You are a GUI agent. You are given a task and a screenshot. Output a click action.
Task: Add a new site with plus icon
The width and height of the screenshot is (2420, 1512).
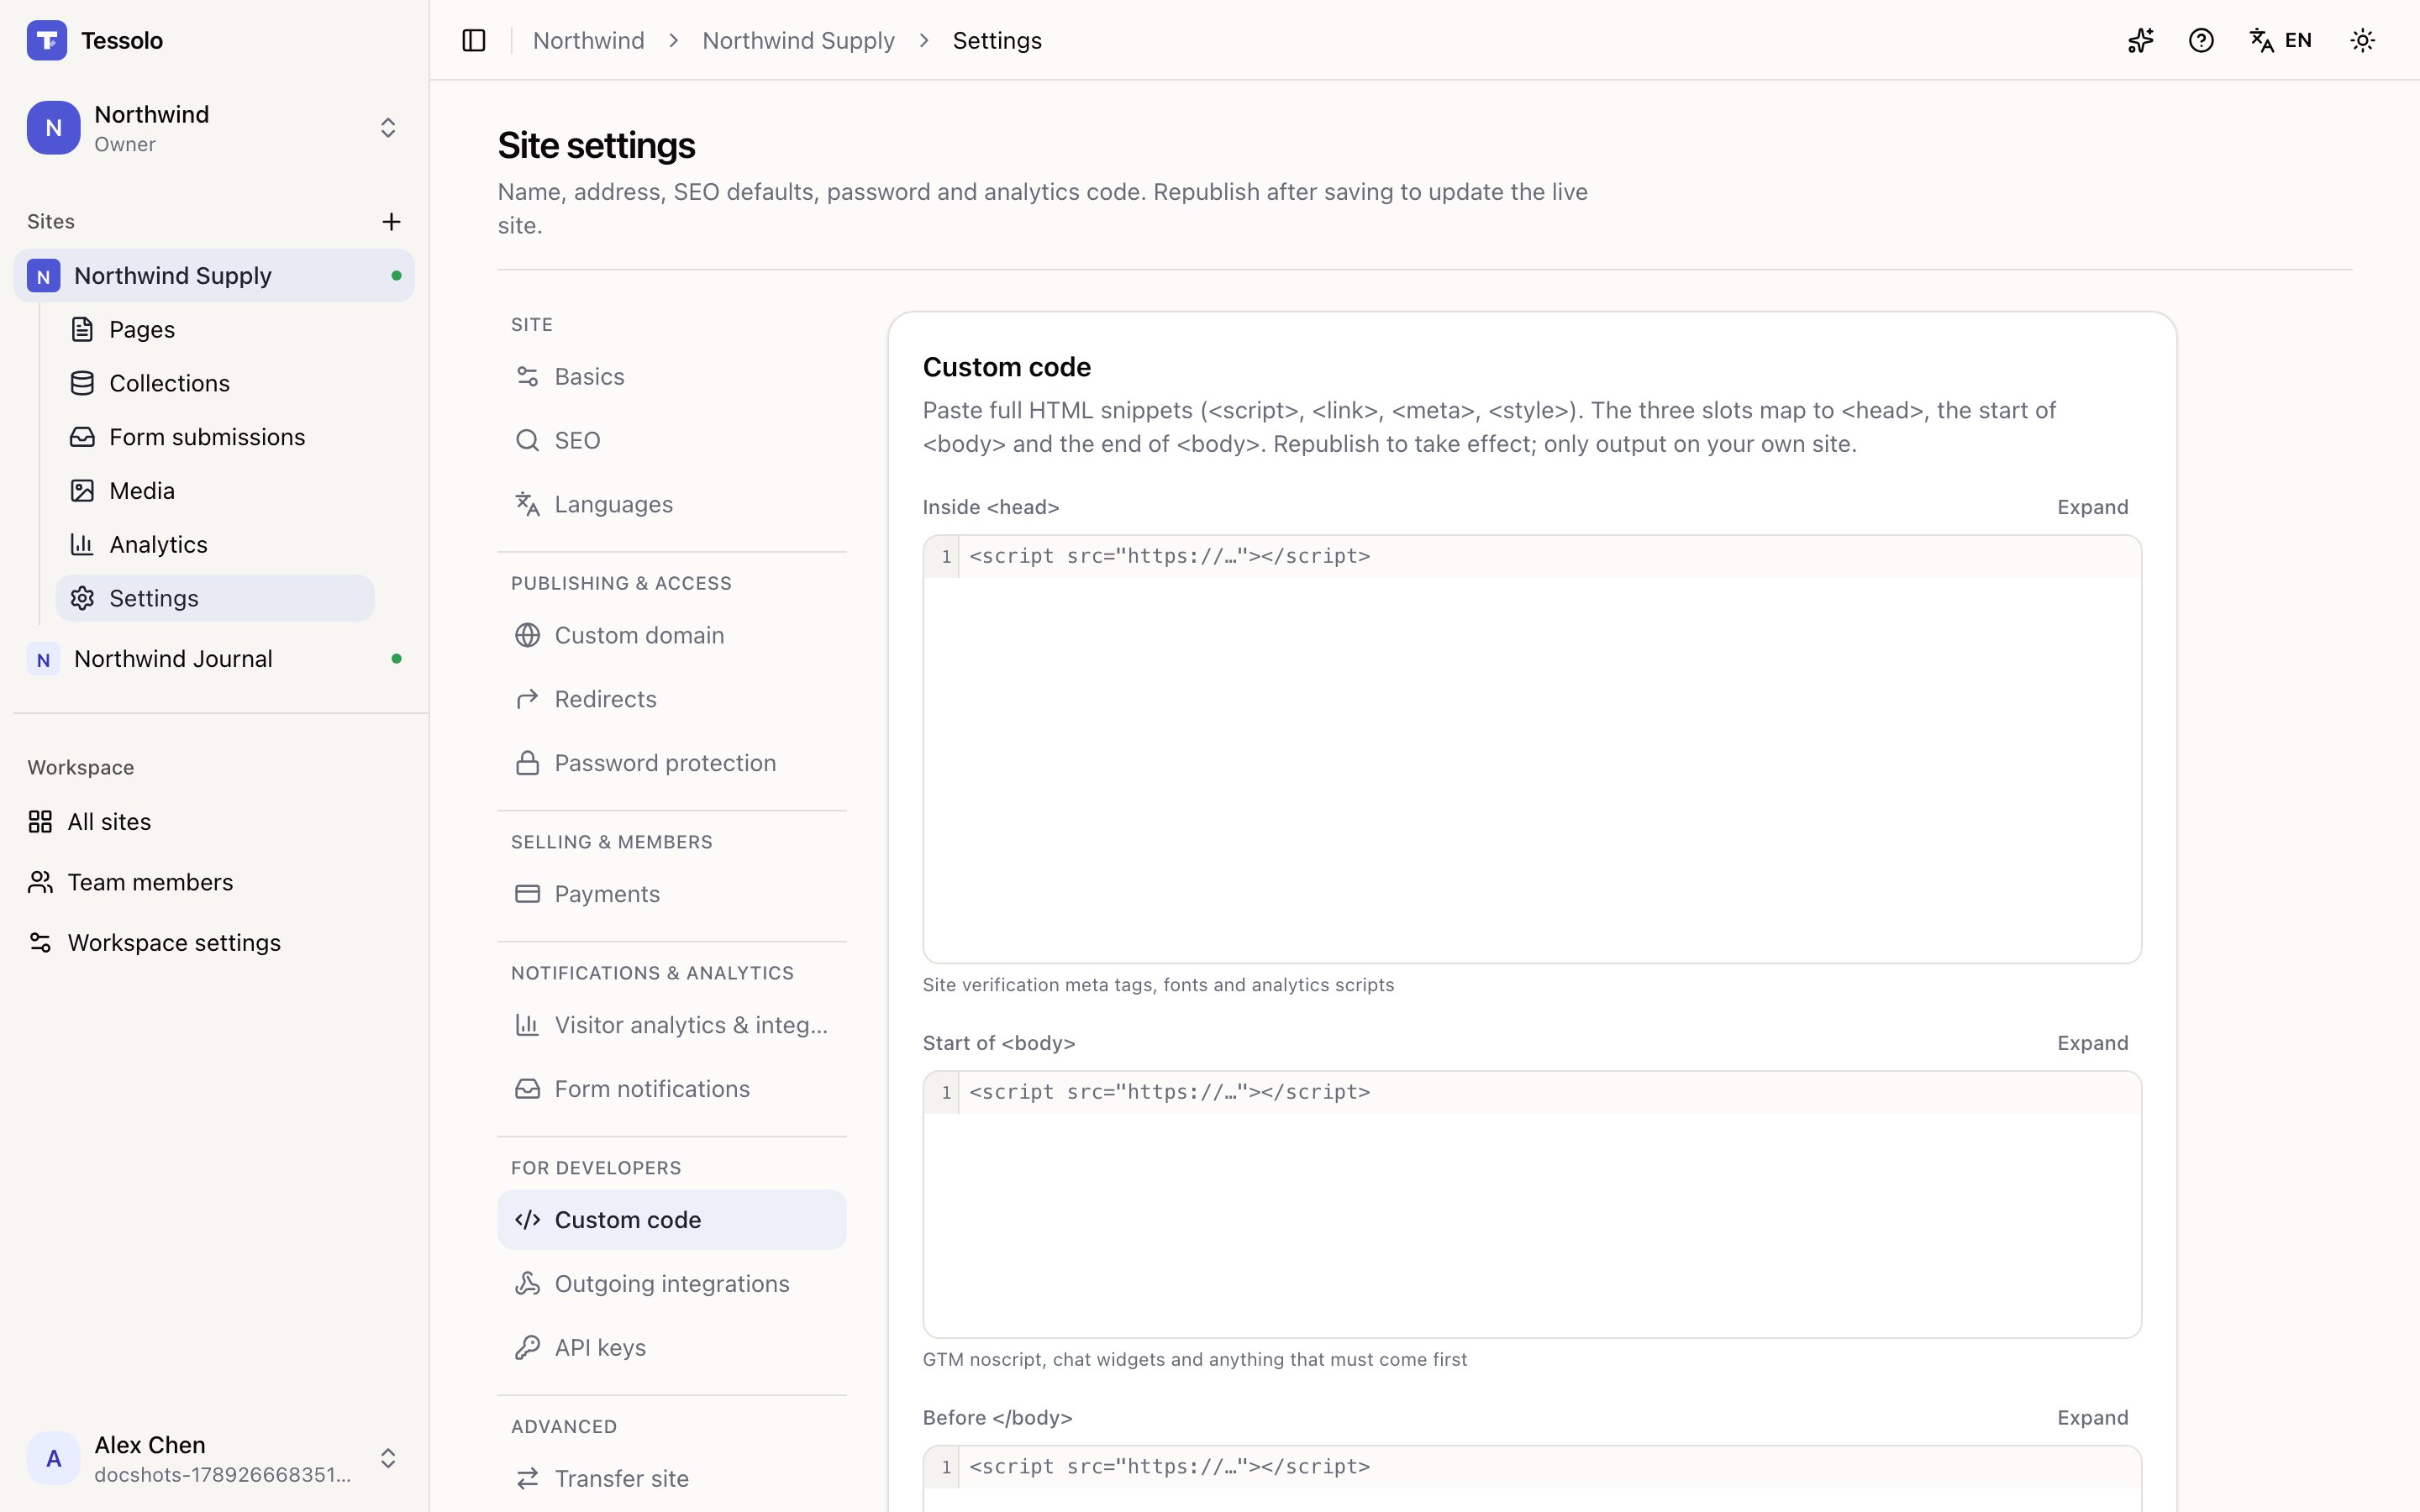391,221
